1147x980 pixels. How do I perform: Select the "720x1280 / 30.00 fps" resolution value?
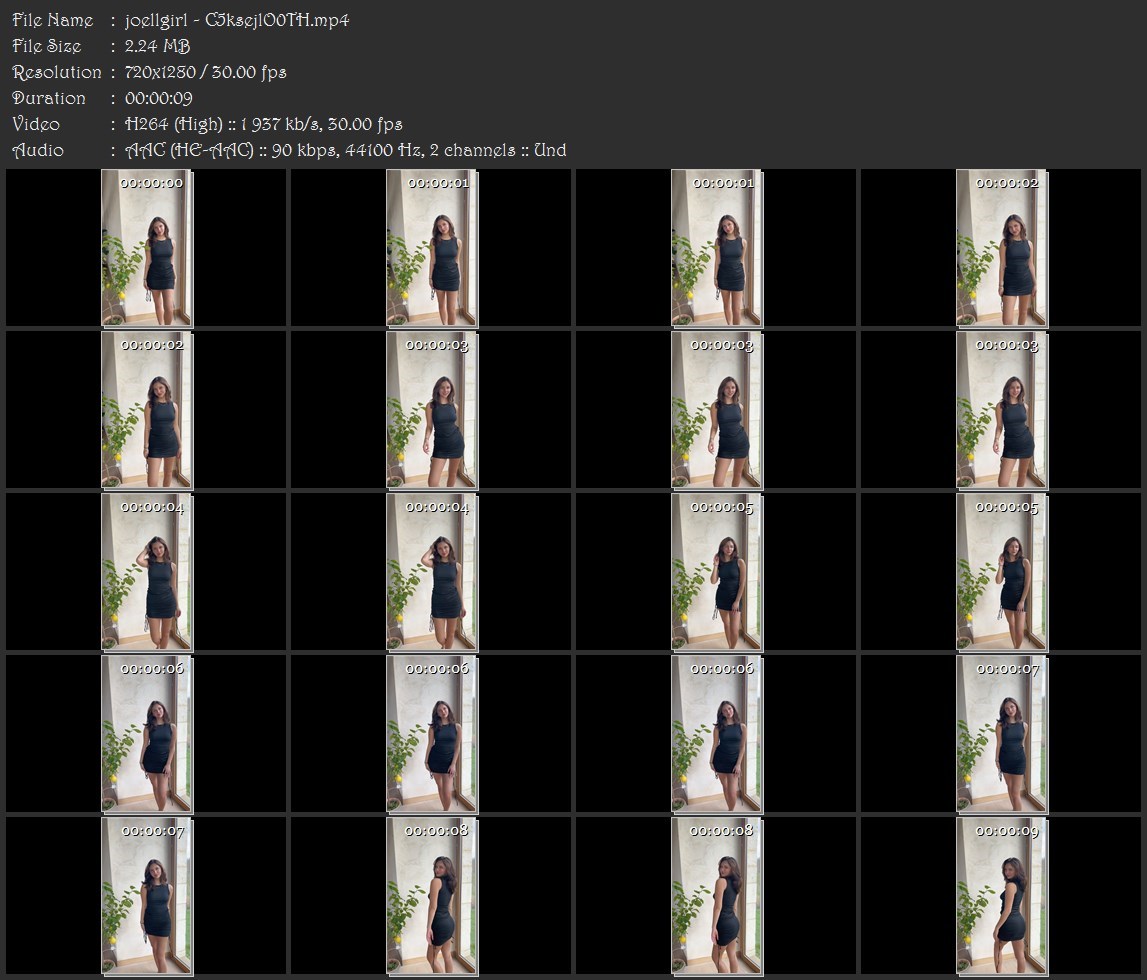206,72
